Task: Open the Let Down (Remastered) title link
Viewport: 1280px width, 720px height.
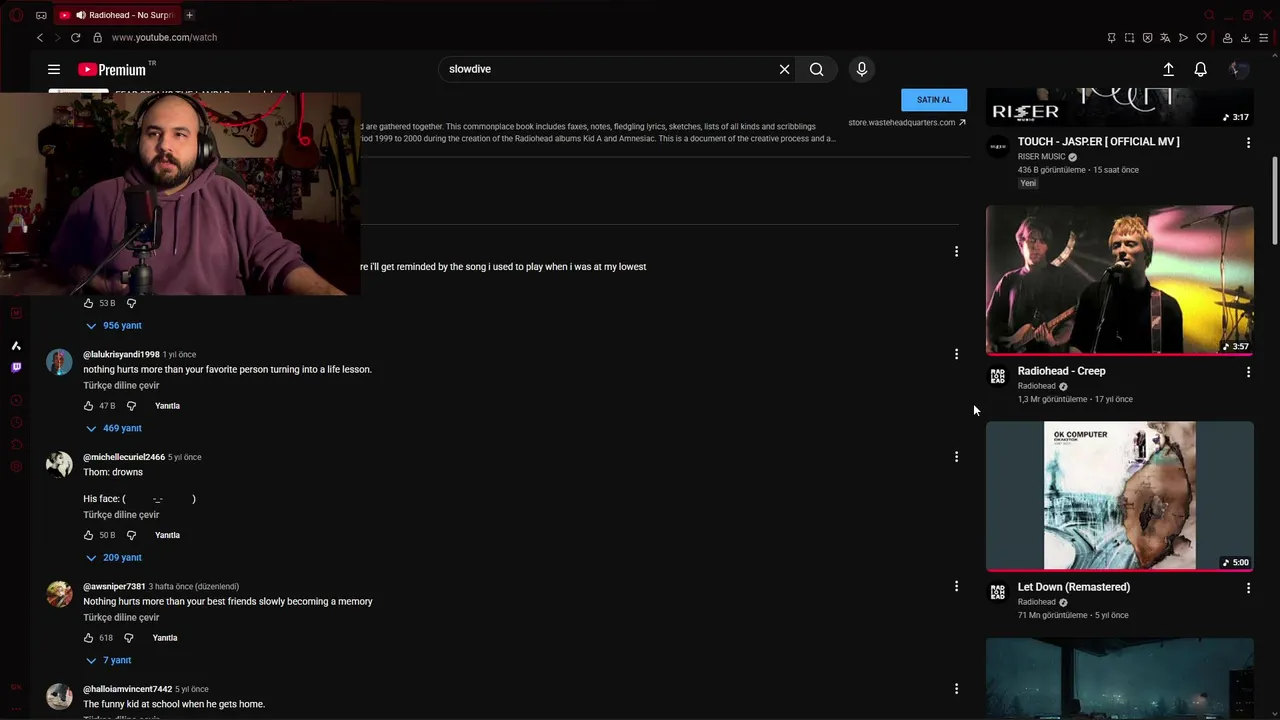Action: pos(1074,587)
